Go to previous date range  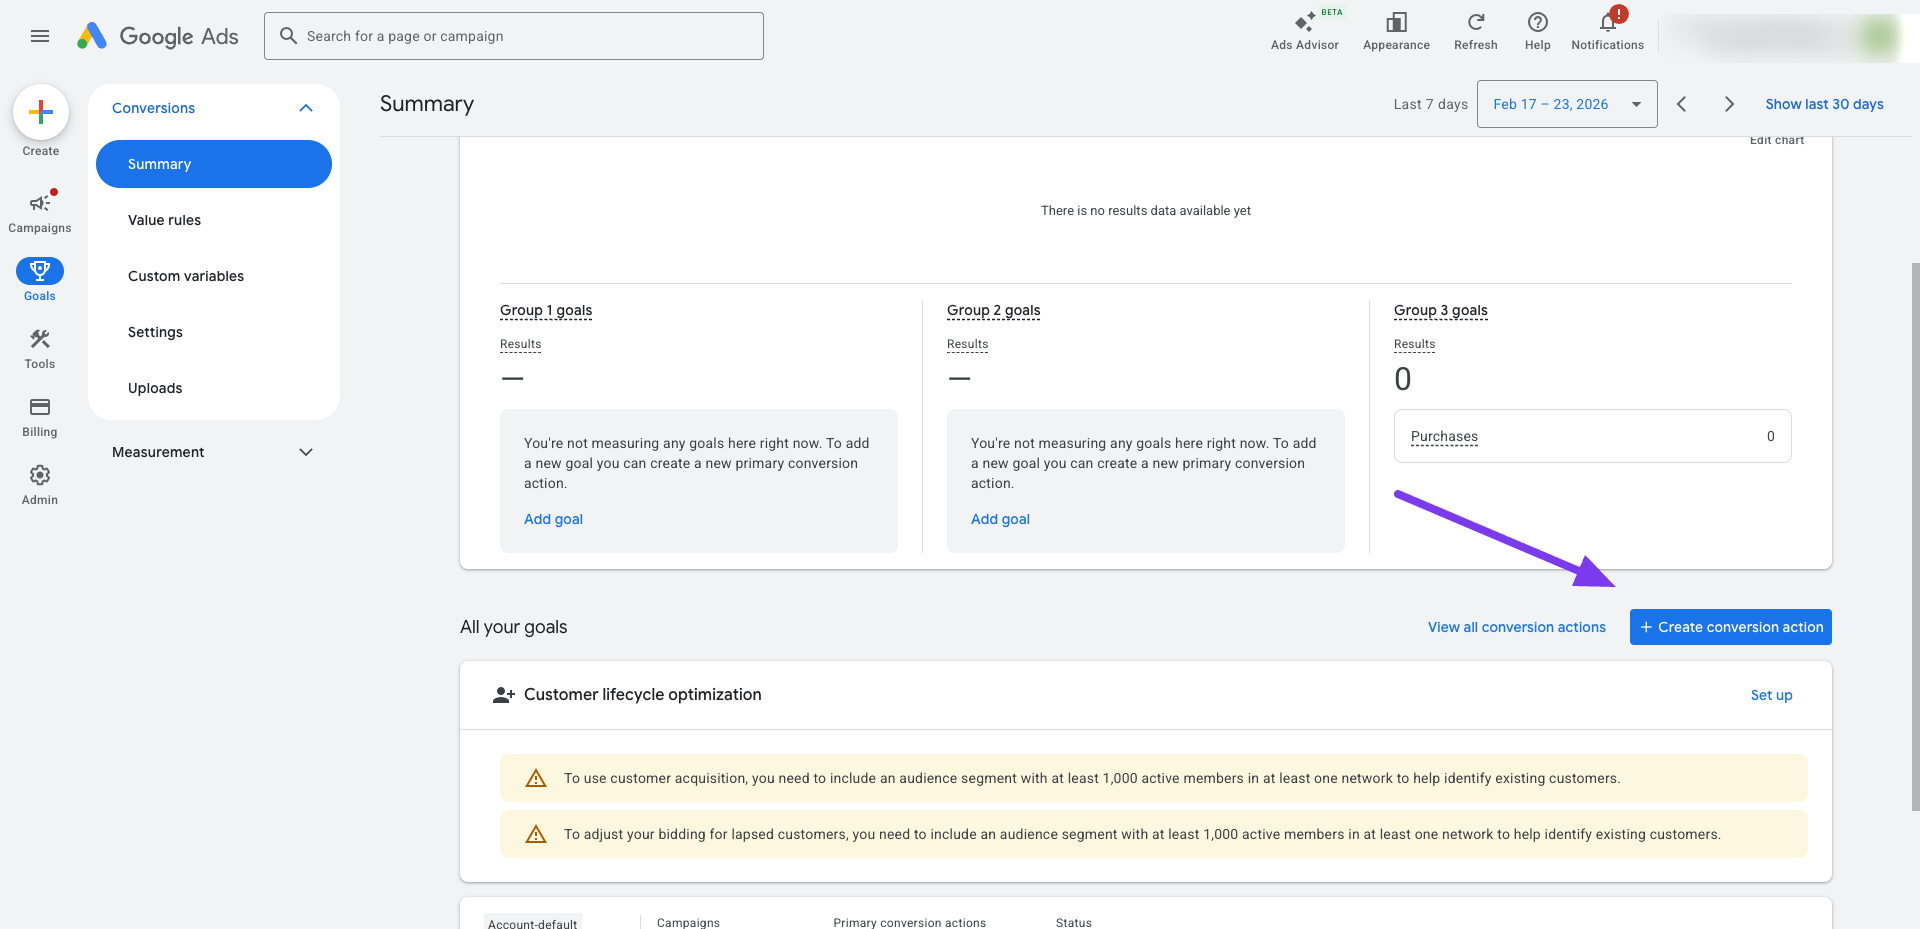[x=1682, y=104]
